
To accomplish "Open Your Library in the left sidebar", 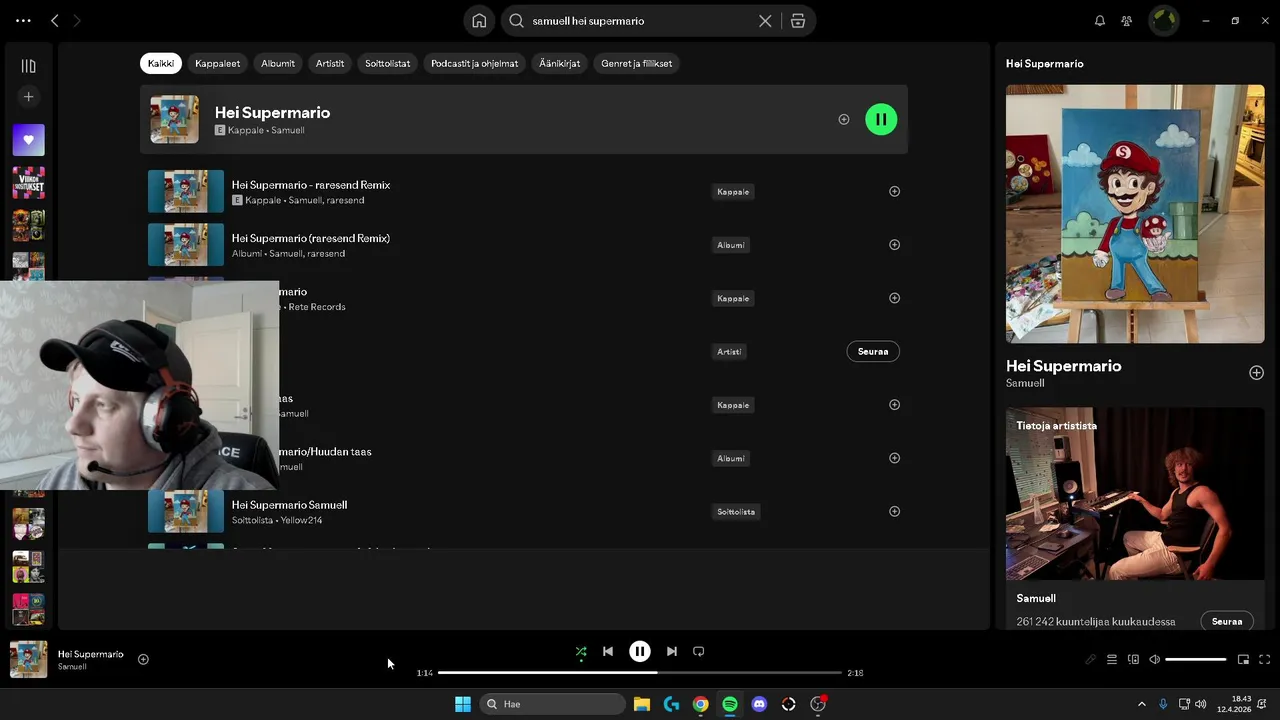I will pyautogui.click(x=28, y=66).
